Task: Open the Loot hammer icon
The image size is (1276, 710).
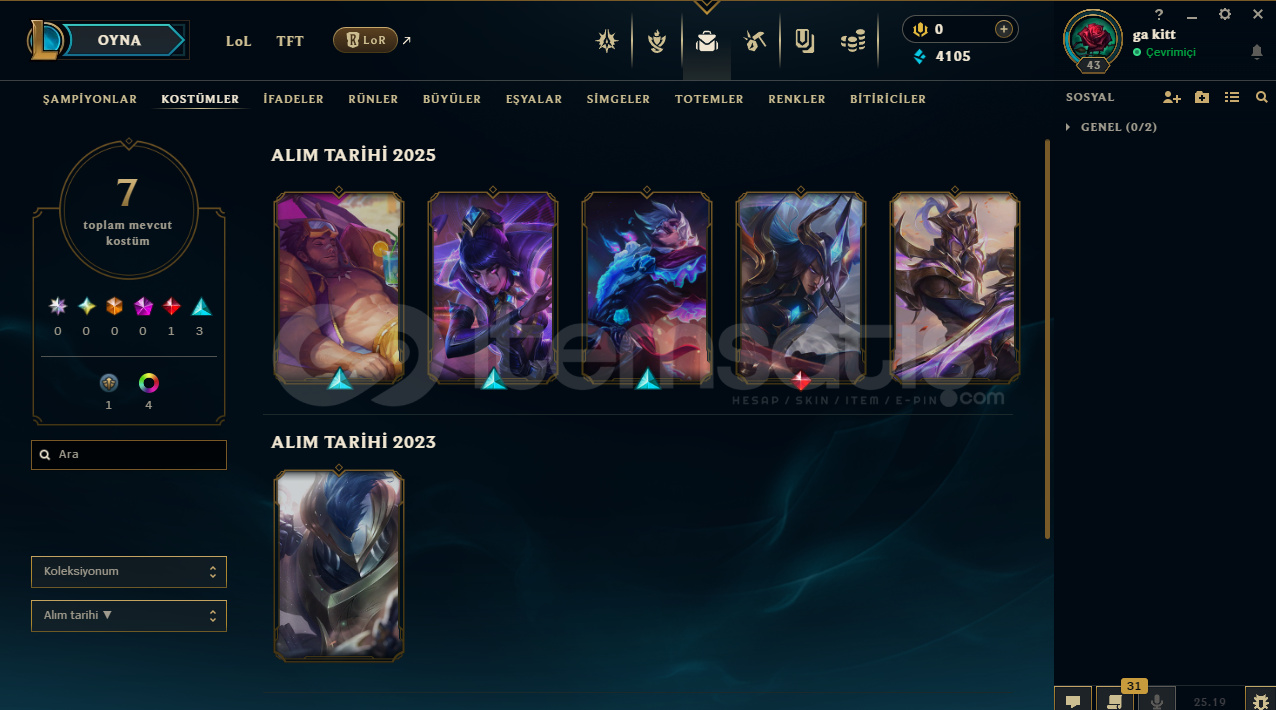Action: pyautogui.click(x=755, y=41)
